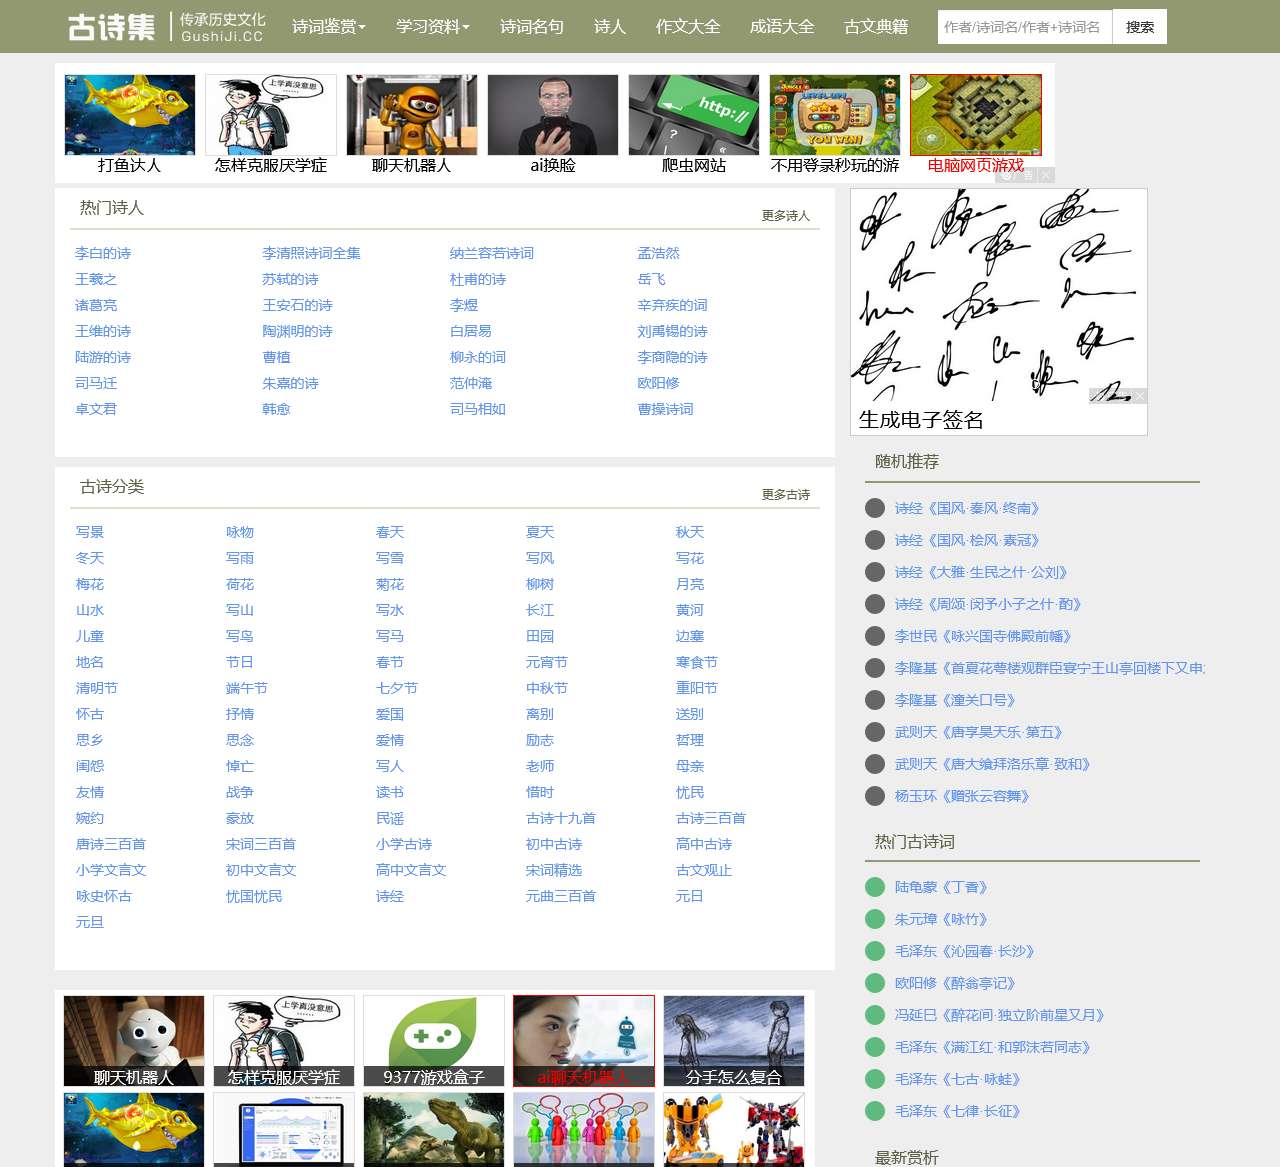This screenshot has height=1167, width=1280.
Task: Open the 不用登录秒玩的游 game ad
Action: 835,125
